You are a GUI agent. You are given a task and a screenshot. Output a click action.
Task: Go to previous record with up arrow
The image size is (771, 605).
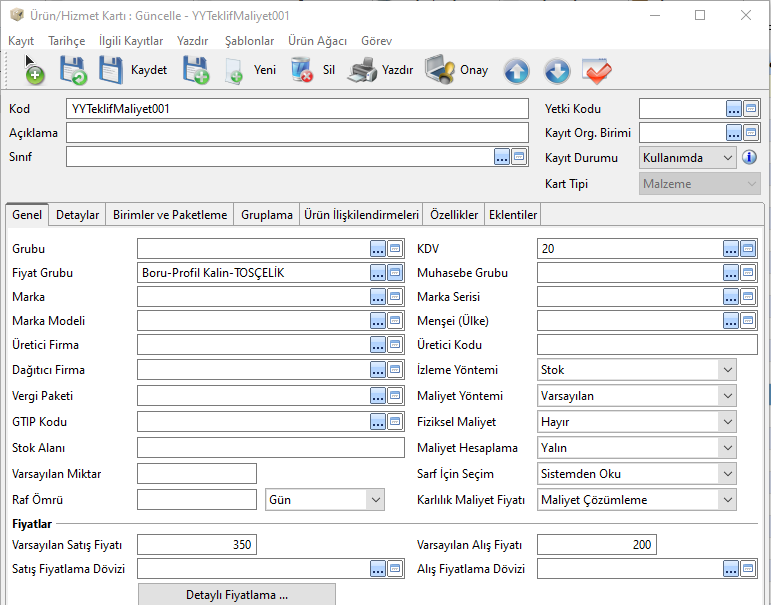516,71
